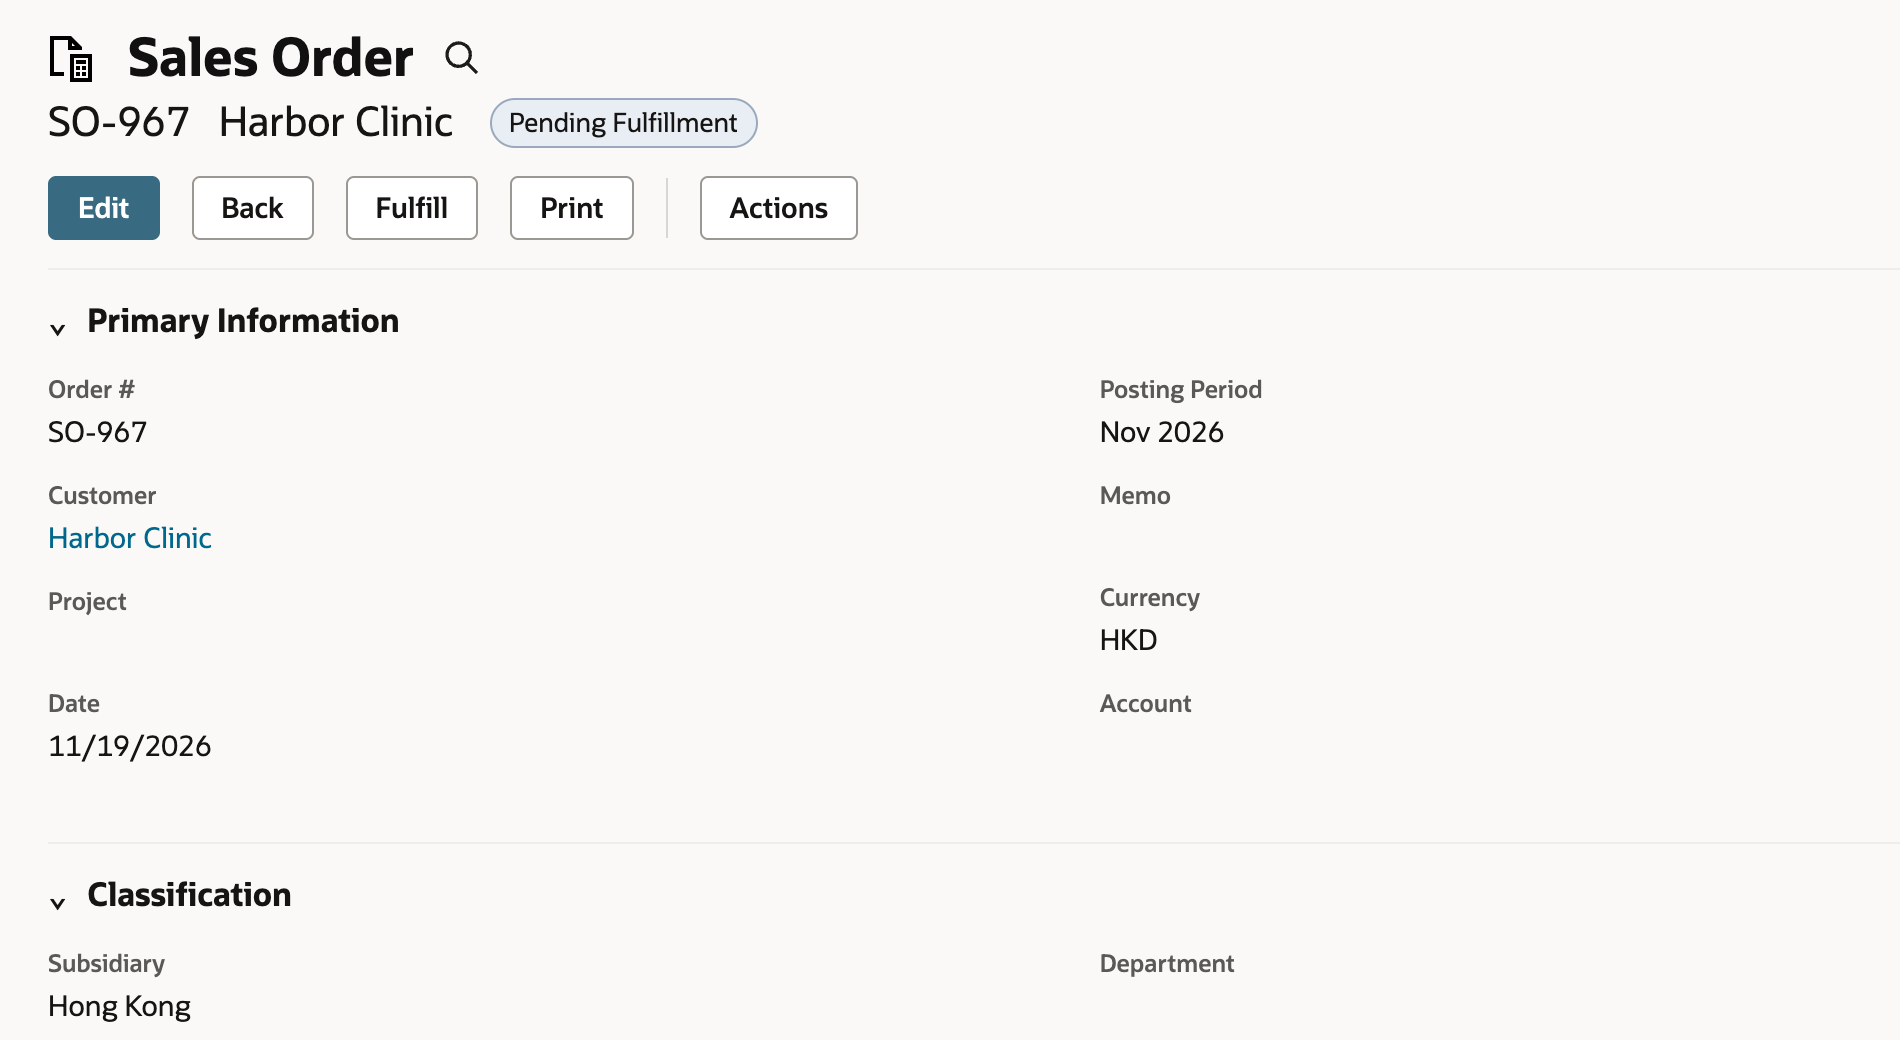The height and width of the screenshot is (1040, 1900).
Task: Click the Sales Order page title
Action: [x=271, y=58]
